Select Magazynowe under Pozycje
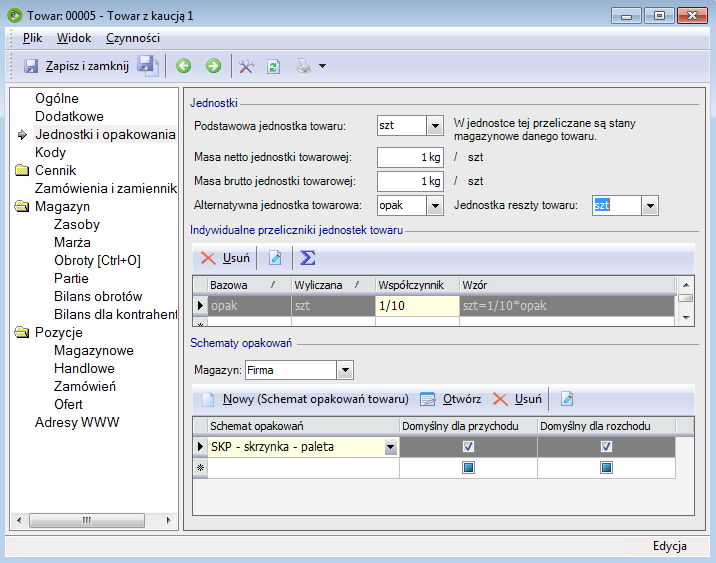This screenshot has height=563, width=716. click(x=94, y=350)
